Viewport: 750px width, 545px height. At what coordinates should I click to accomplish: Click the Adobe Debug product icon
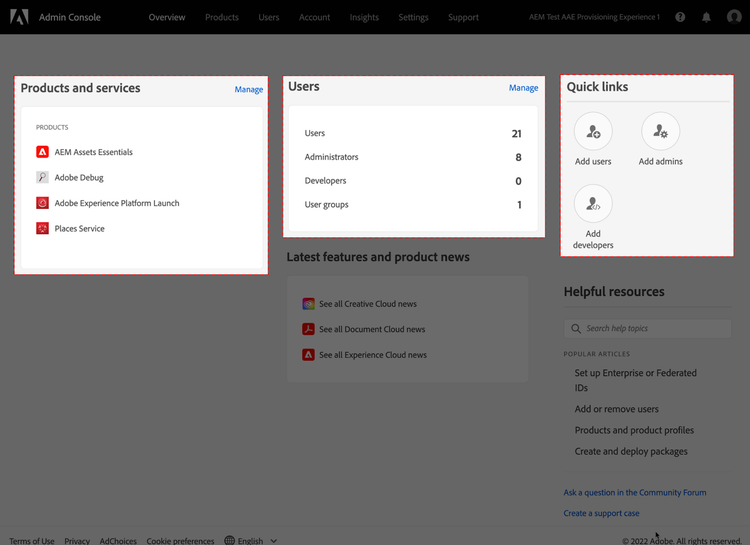(x=43, y=177)
